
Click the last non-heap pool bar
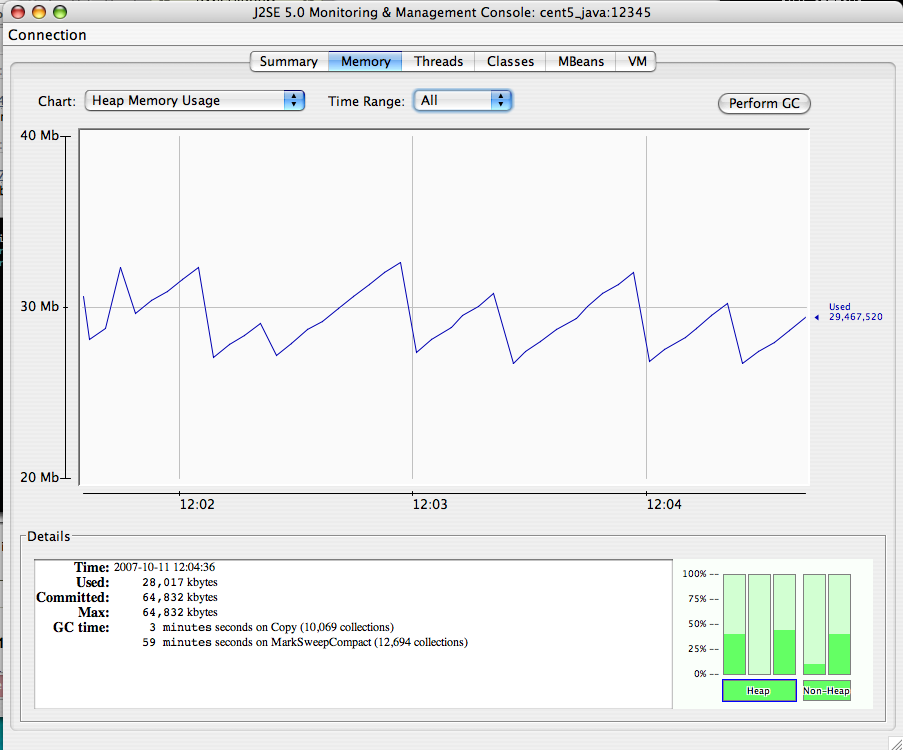click(839, 624)
